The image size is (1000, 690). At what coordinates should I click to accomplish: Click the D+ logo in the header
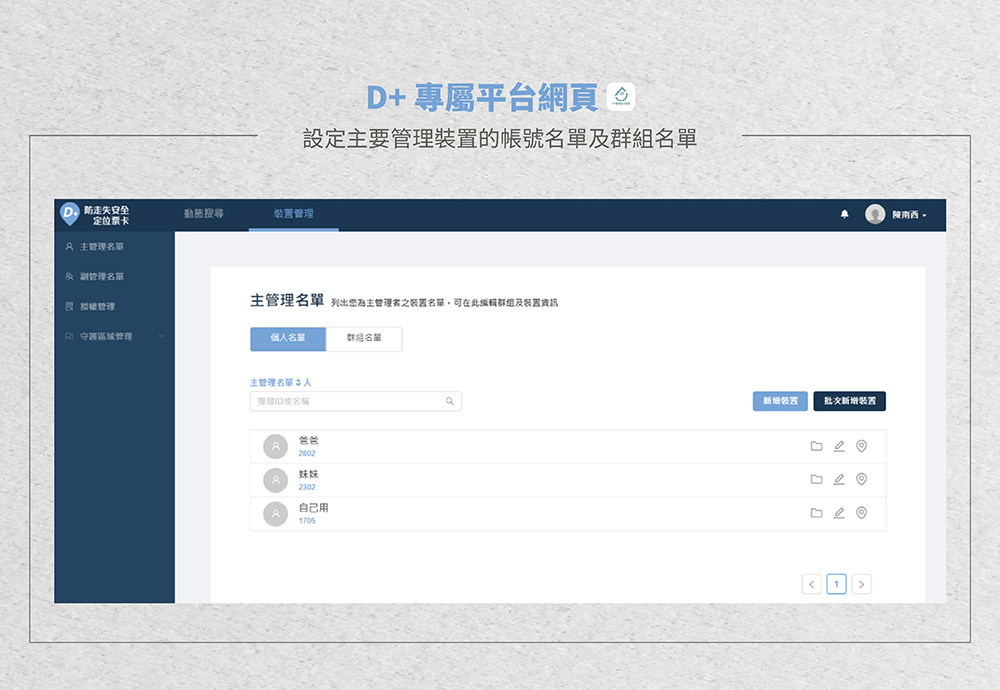pos(70,214)
